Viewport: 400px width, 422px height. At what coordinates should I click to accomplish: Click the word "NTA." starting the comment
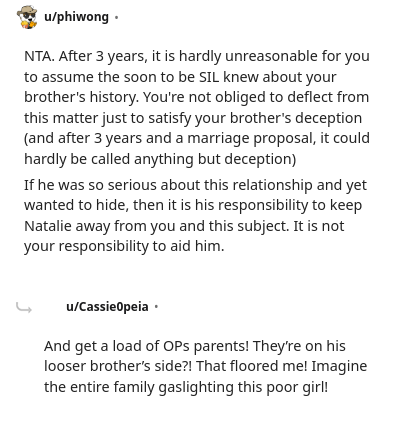[x=39, y=56]
